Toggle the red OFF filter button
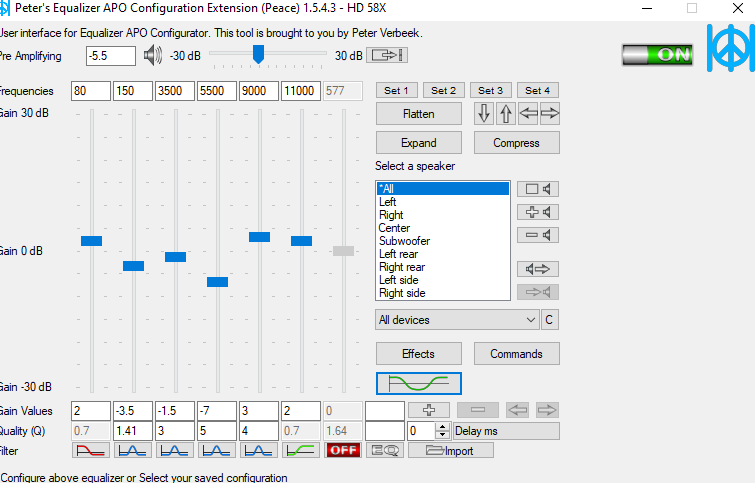The height and width of the screenshot is (483, 755). (343, 451)
